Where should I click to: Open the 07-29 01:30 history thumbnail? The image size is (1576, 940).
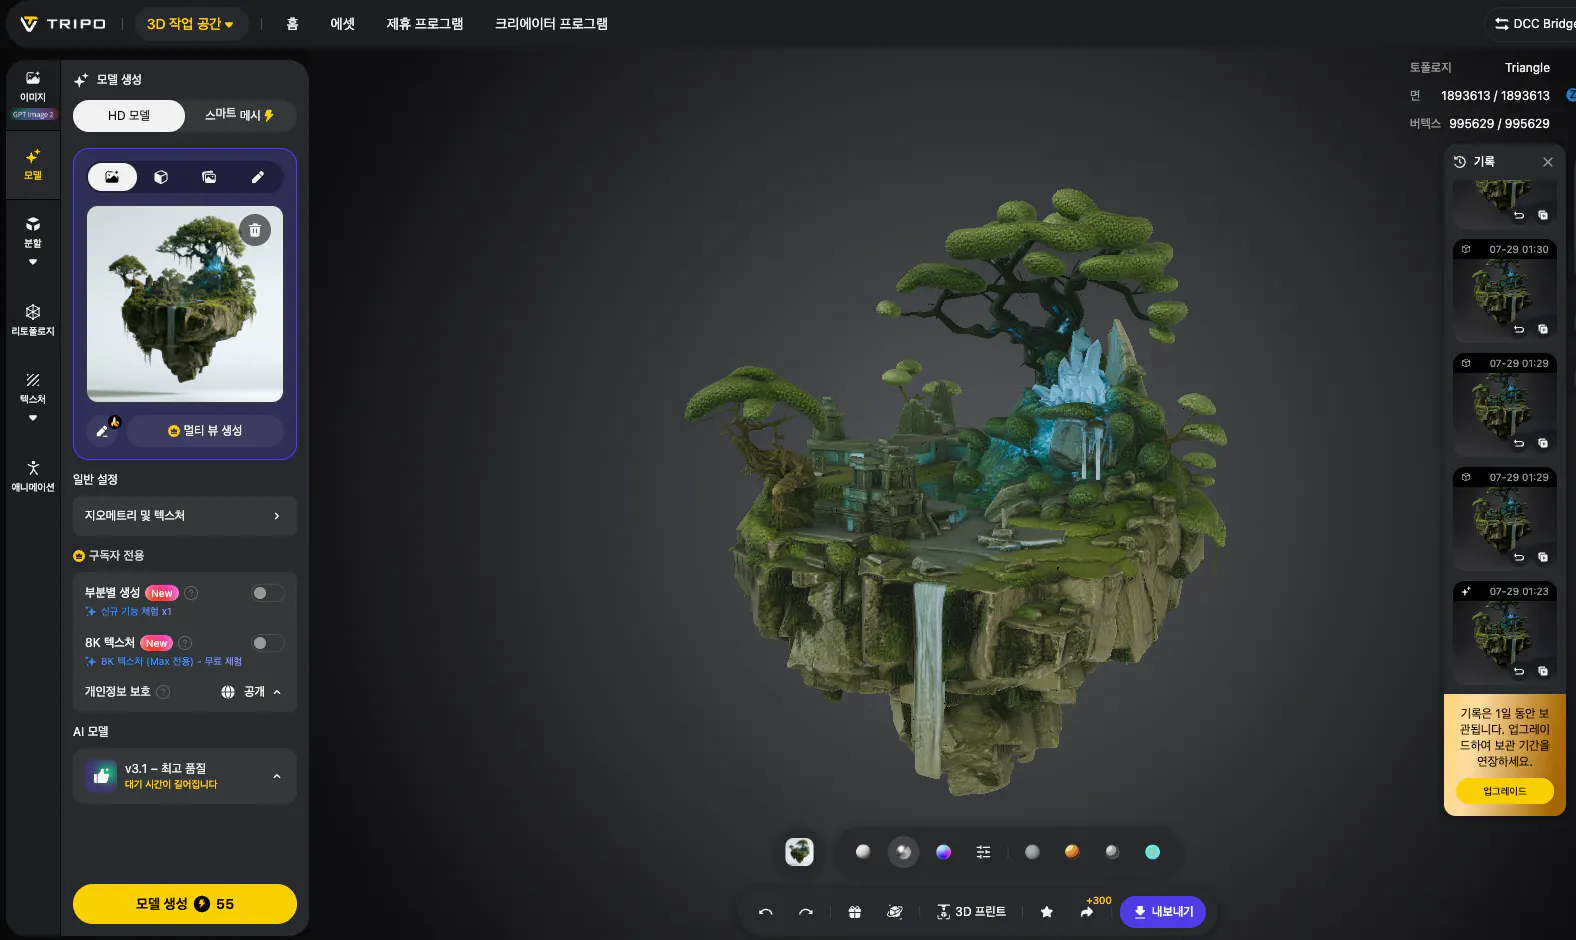pyautogui.click(x=1505, y=292)
